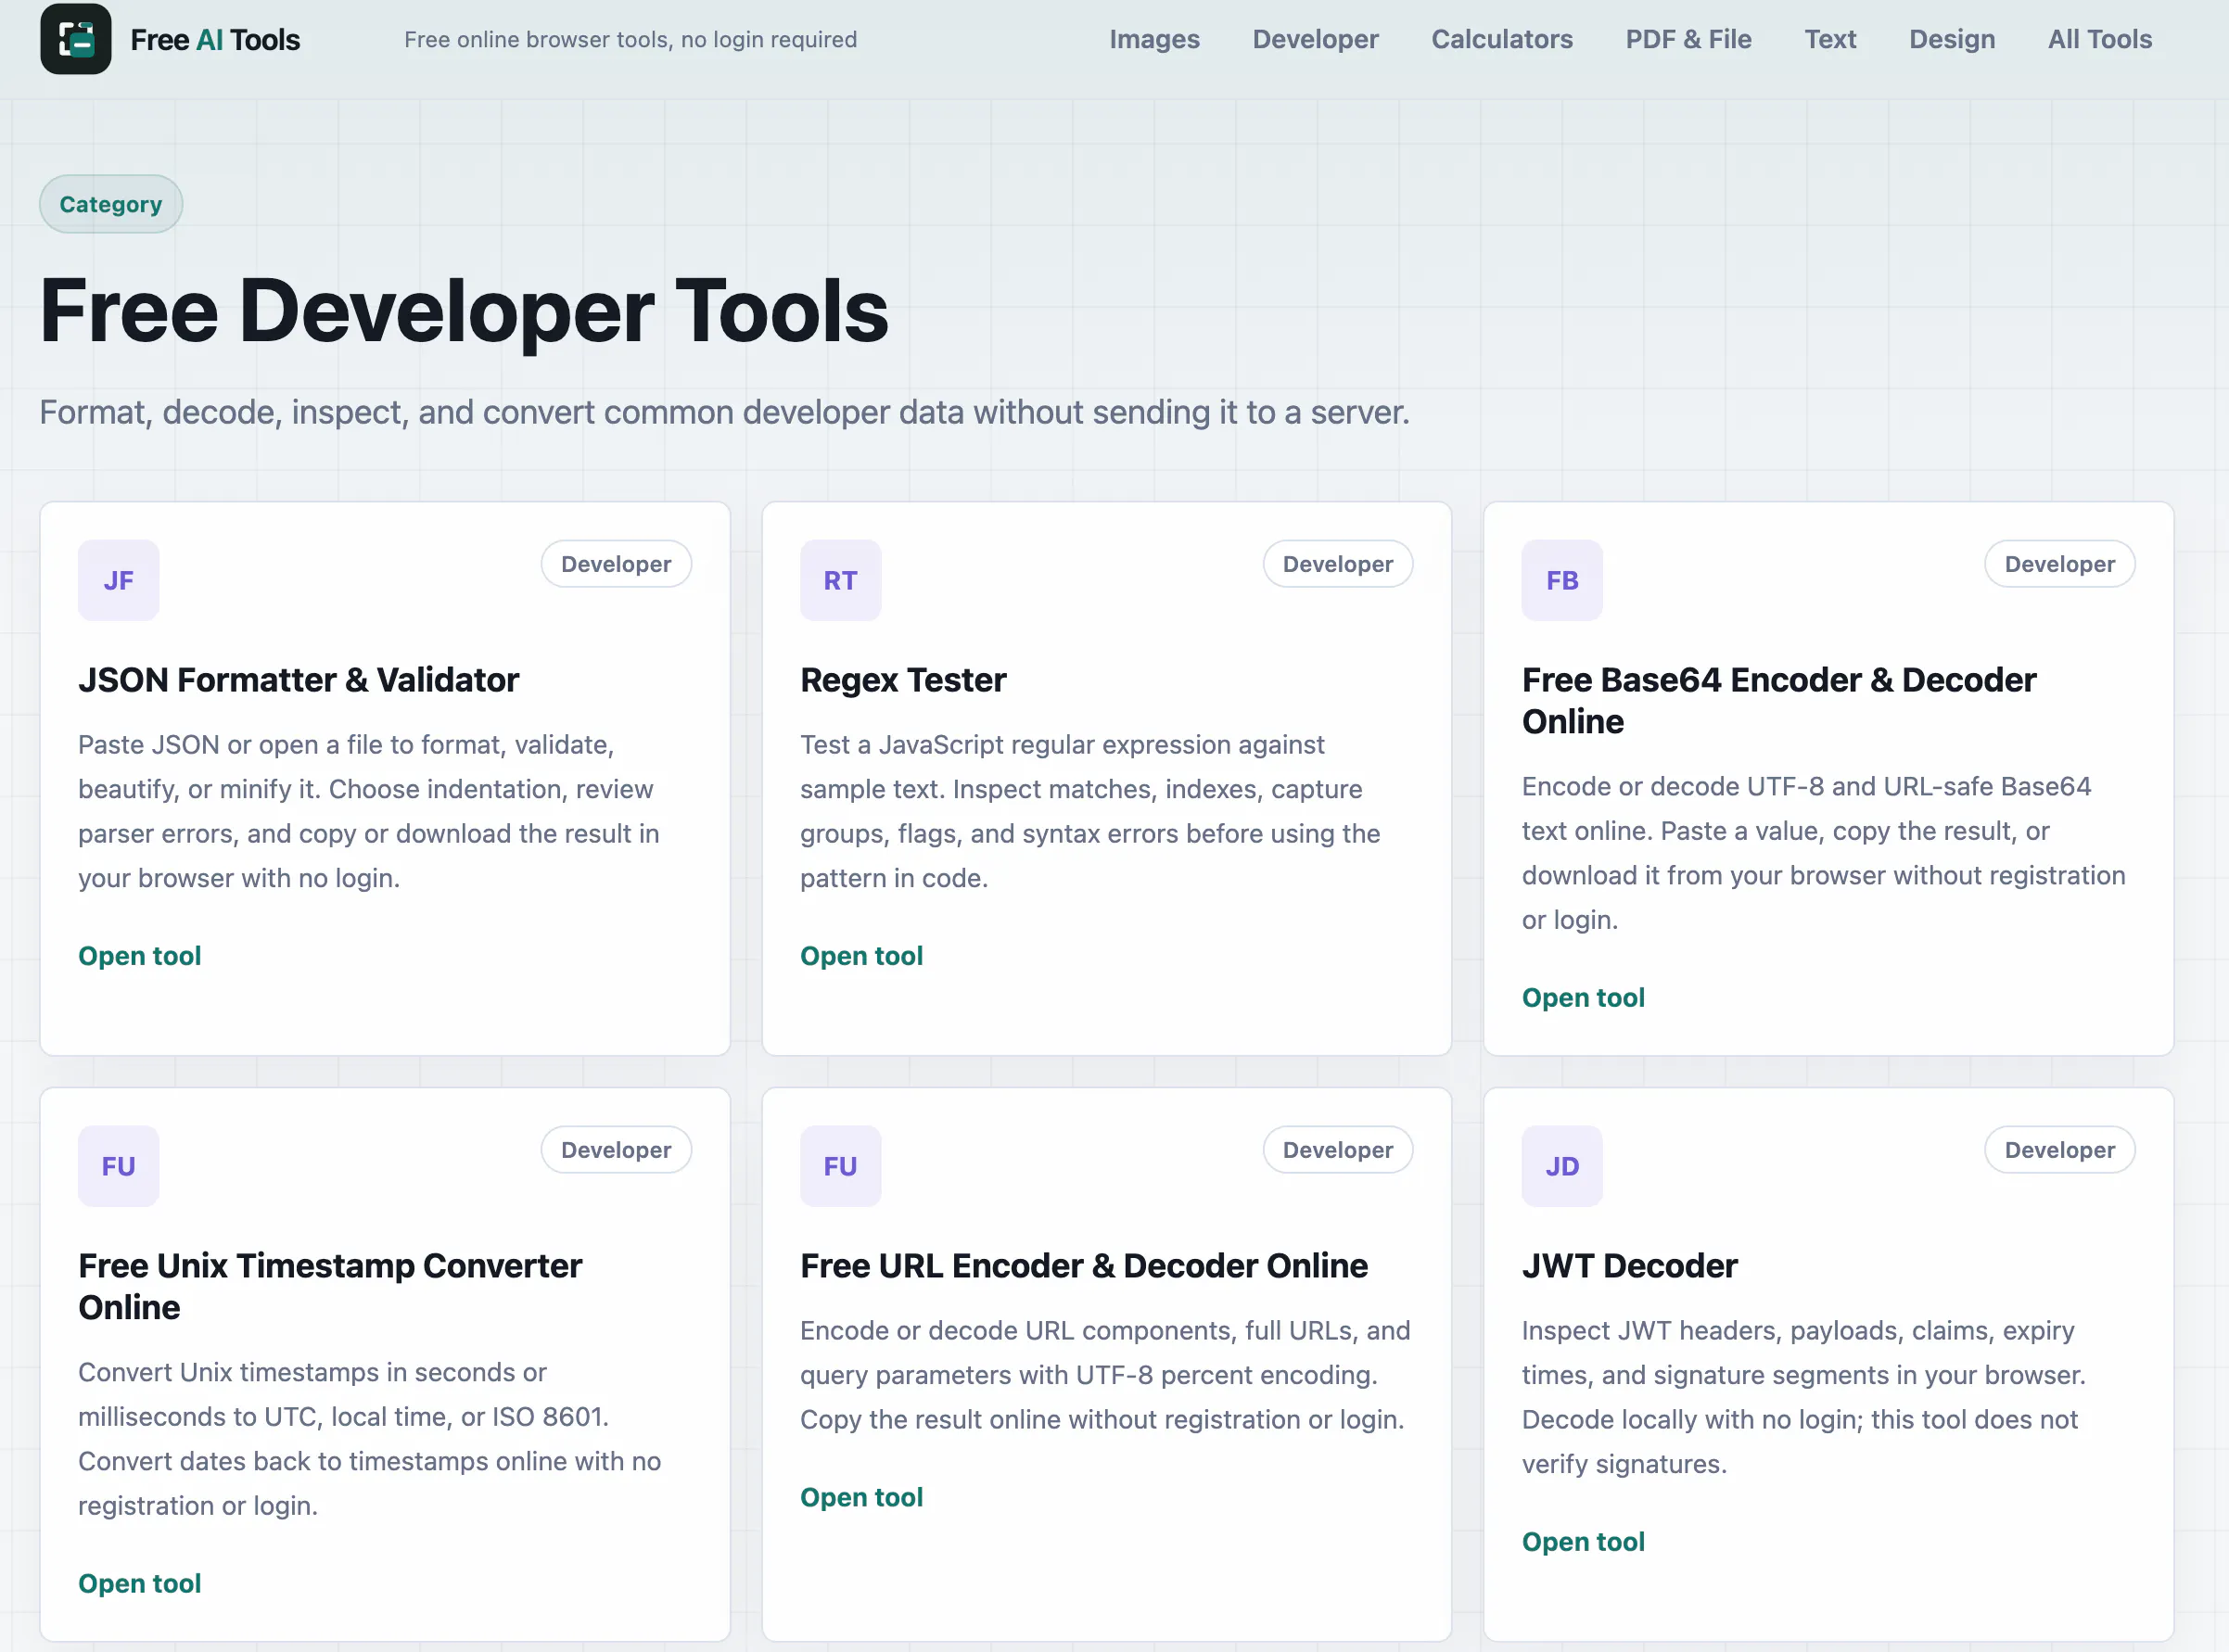This screenshot has height=1652, width=2229.
Task: Click Developer tag on JWT Decoder card
Action: [x=2060, y=1150]
